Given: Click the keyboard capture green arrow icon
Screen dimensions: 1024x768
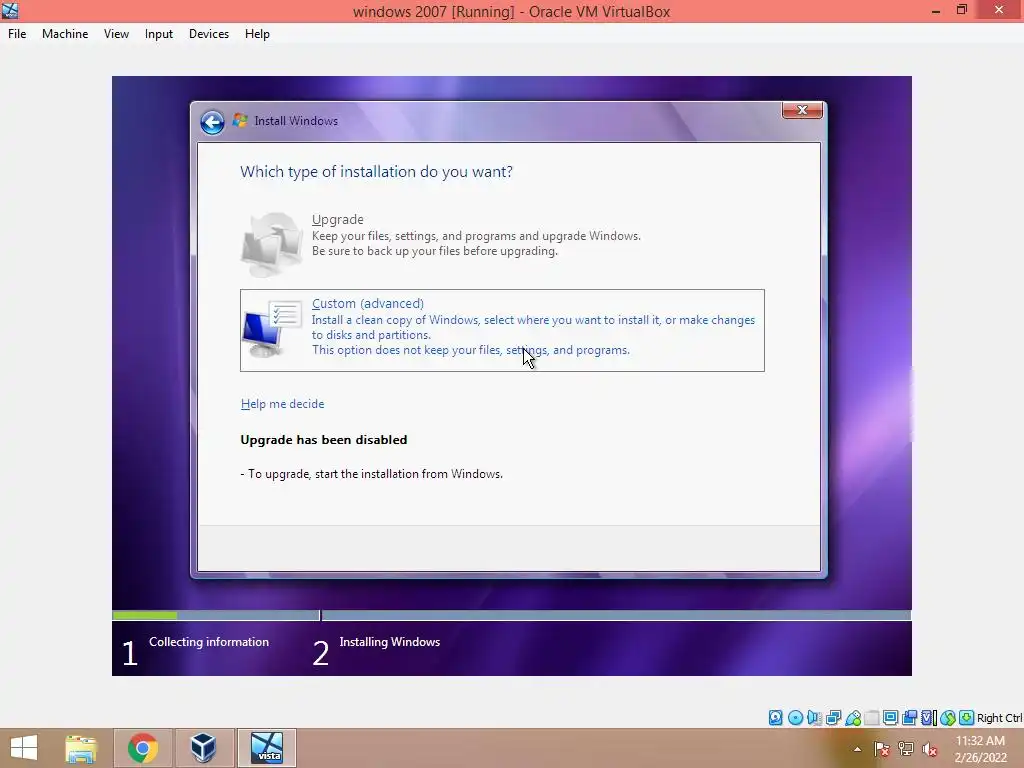Looking at the screenshot, I should click(x=967, y=718).
